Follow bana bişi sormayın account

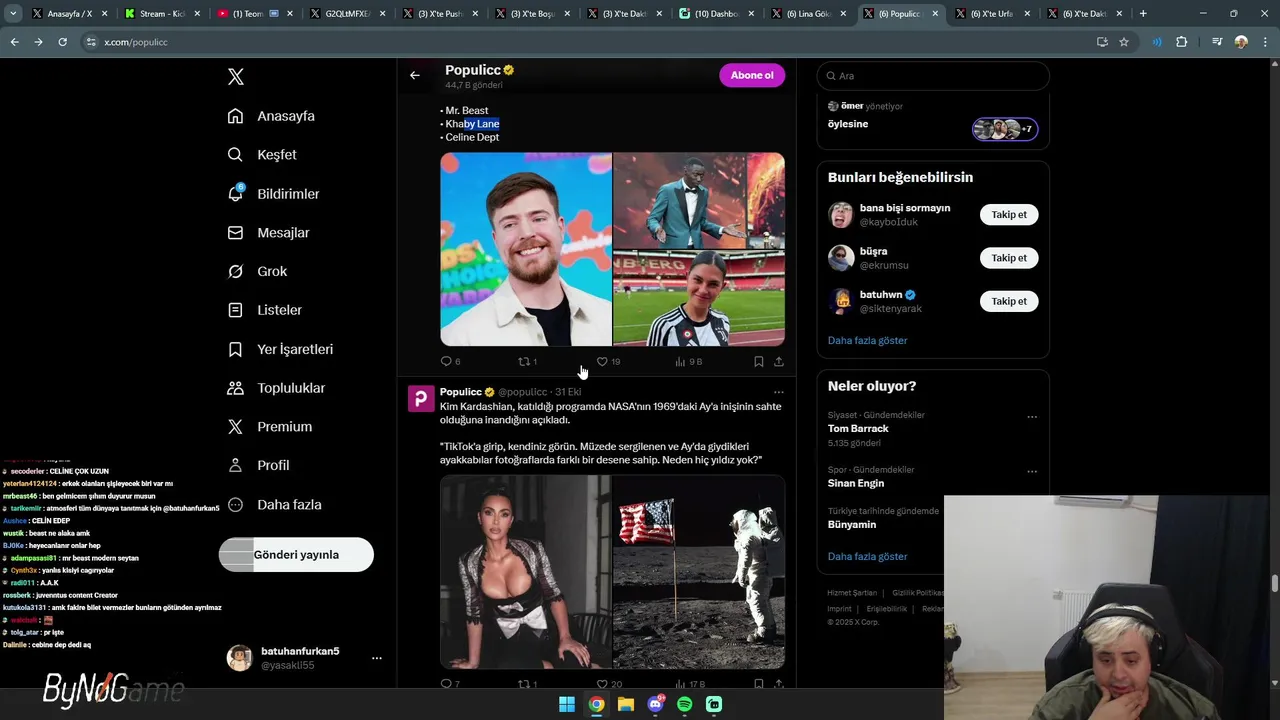point(1009,215)
